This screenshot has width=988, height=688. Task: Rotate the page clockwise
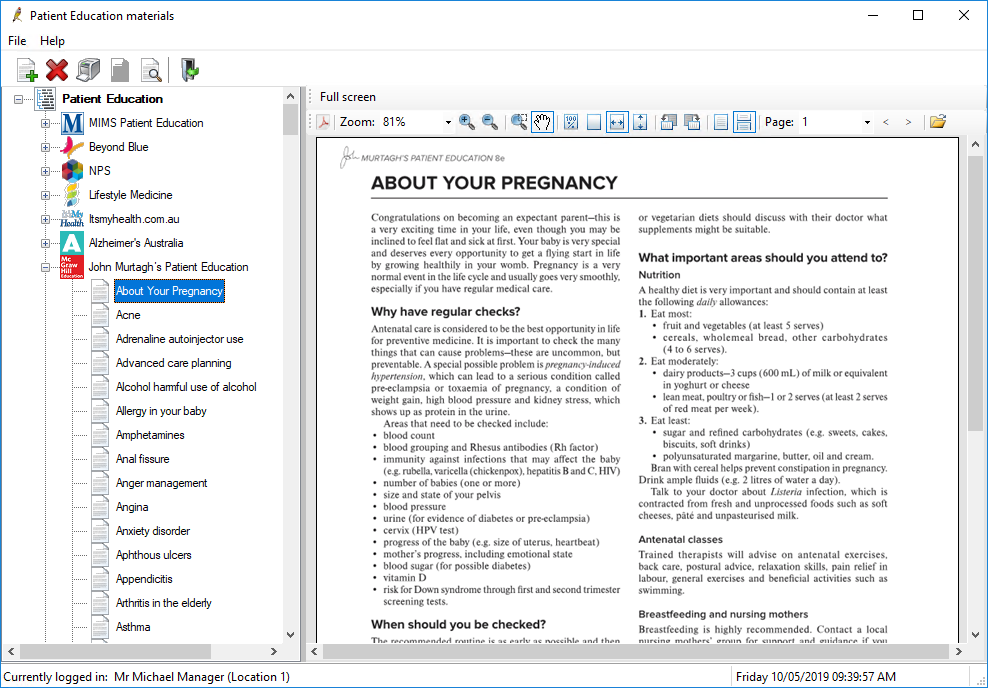(692, 122)
